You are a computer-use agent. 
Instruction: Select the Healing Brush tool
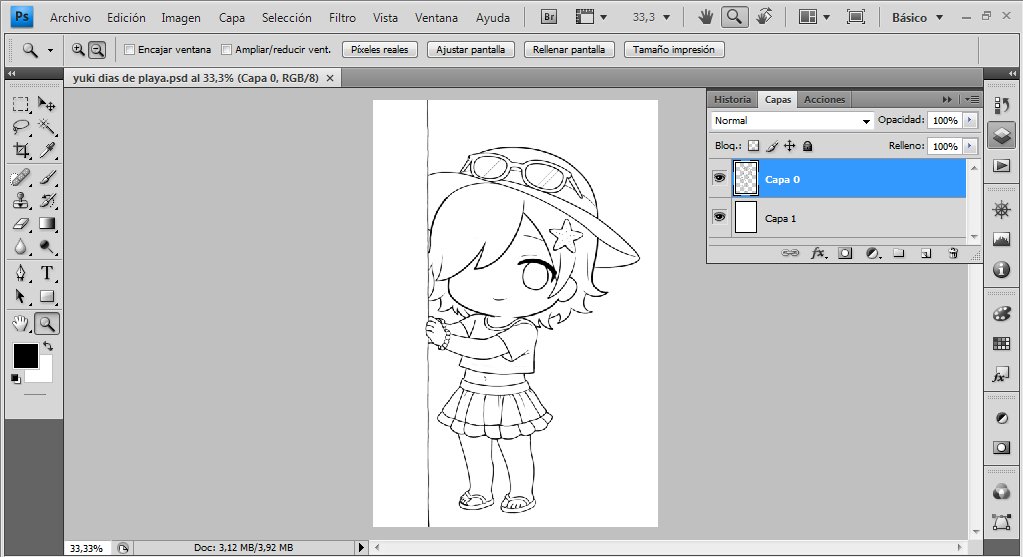tap(21, 177)
